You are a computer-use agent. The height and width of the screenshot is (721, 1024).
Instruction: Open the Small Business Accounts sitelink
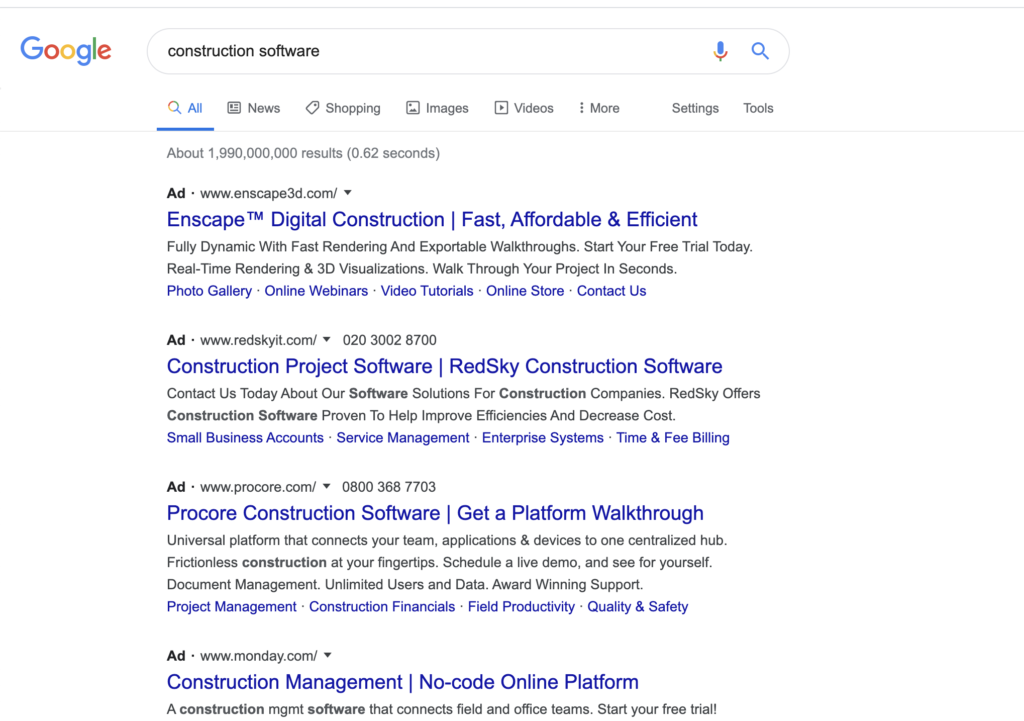pos(245,438)
